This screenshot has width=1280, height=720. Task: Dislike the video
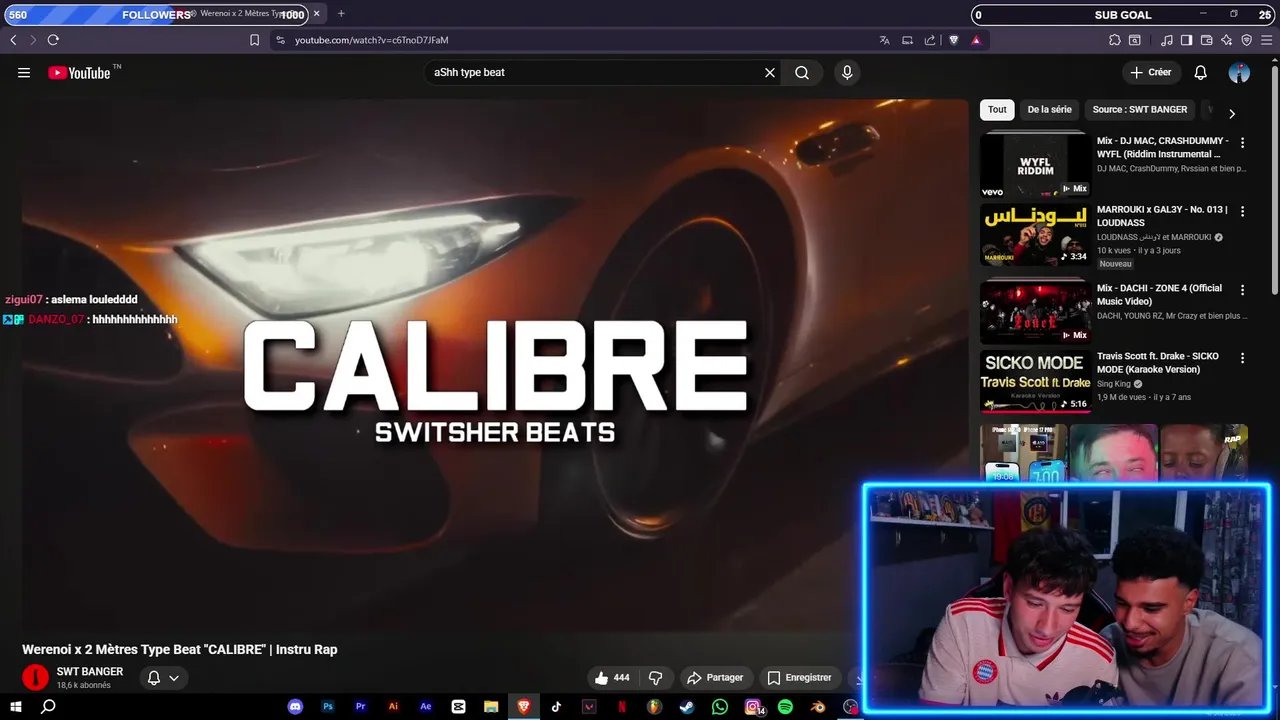click(656, 678)
